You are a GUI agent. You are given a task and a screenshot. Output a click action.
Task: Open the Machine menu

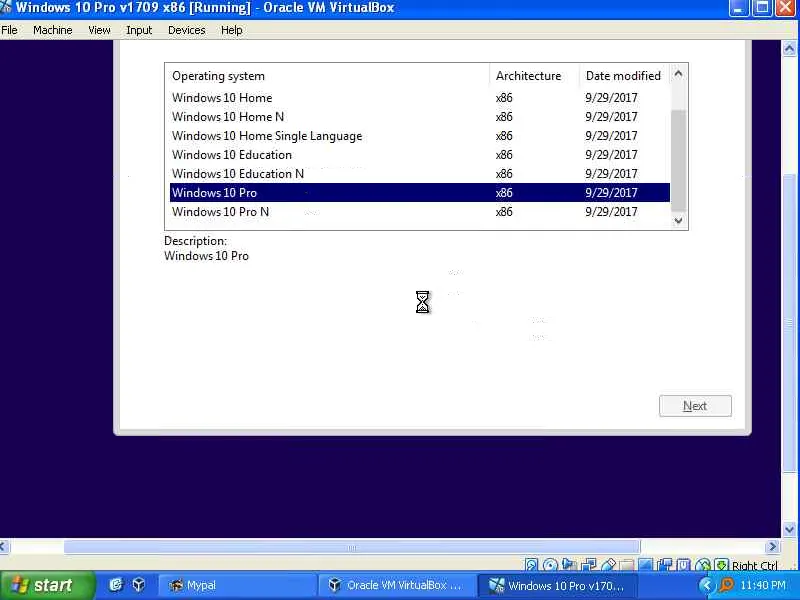(x=53, y=30)
